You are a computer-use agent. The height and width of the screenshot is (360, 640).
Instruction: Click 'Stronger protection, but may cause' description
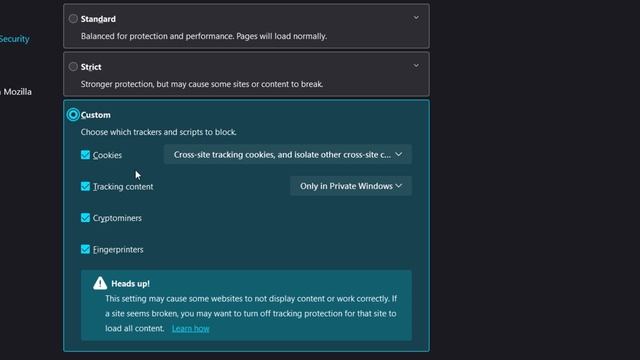click(x=202, y=84)
